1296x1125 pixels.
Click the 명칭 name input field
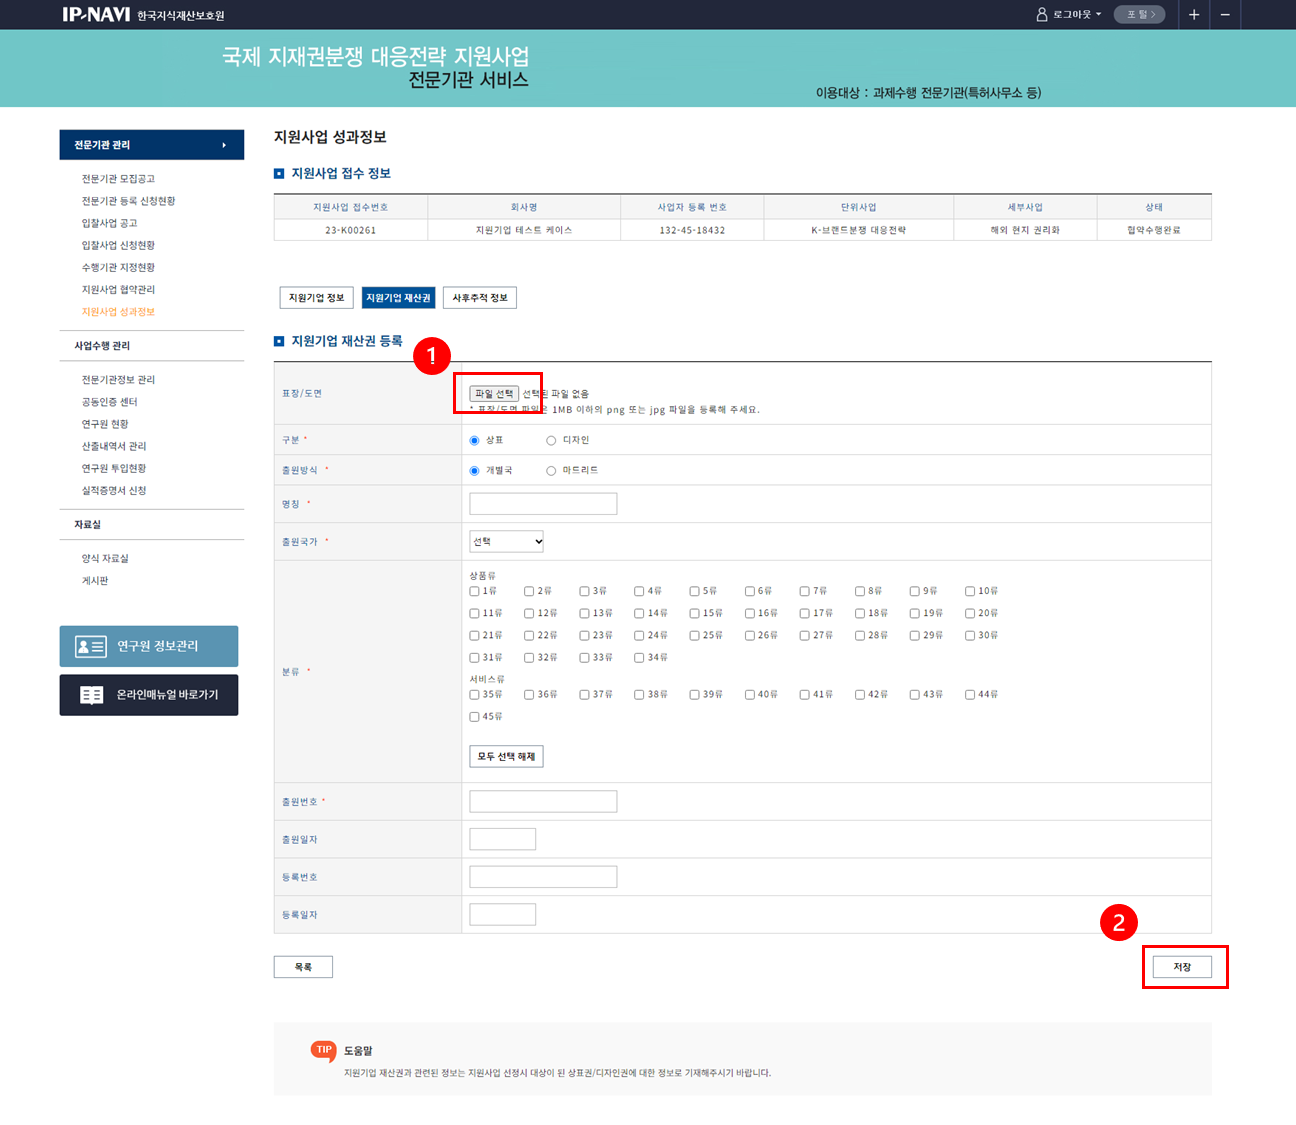(543, 504)
